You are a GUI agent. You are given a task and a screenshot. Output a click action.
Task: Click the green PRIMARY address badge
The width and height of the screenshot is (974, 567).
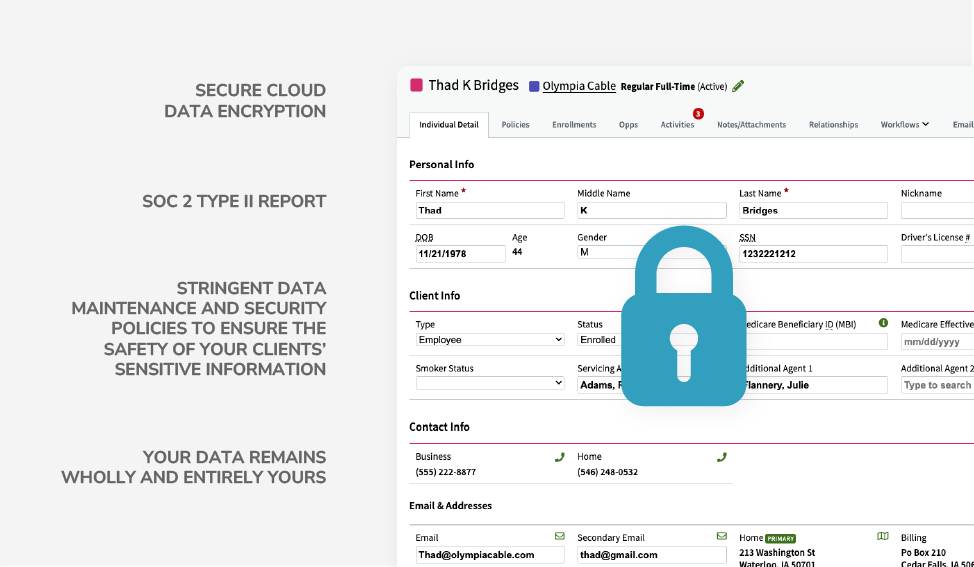tap(780, 538)
